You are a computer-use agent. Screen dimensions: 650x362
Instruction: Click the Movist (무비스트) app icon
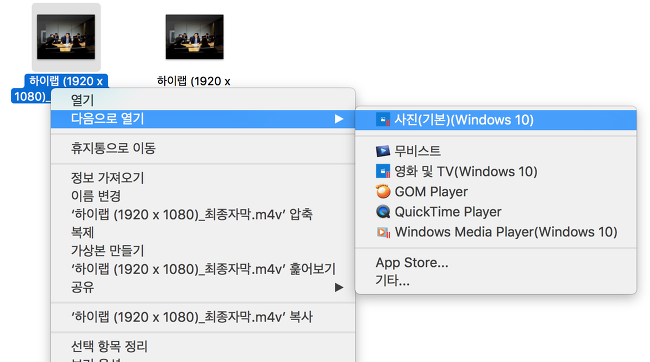383,151
